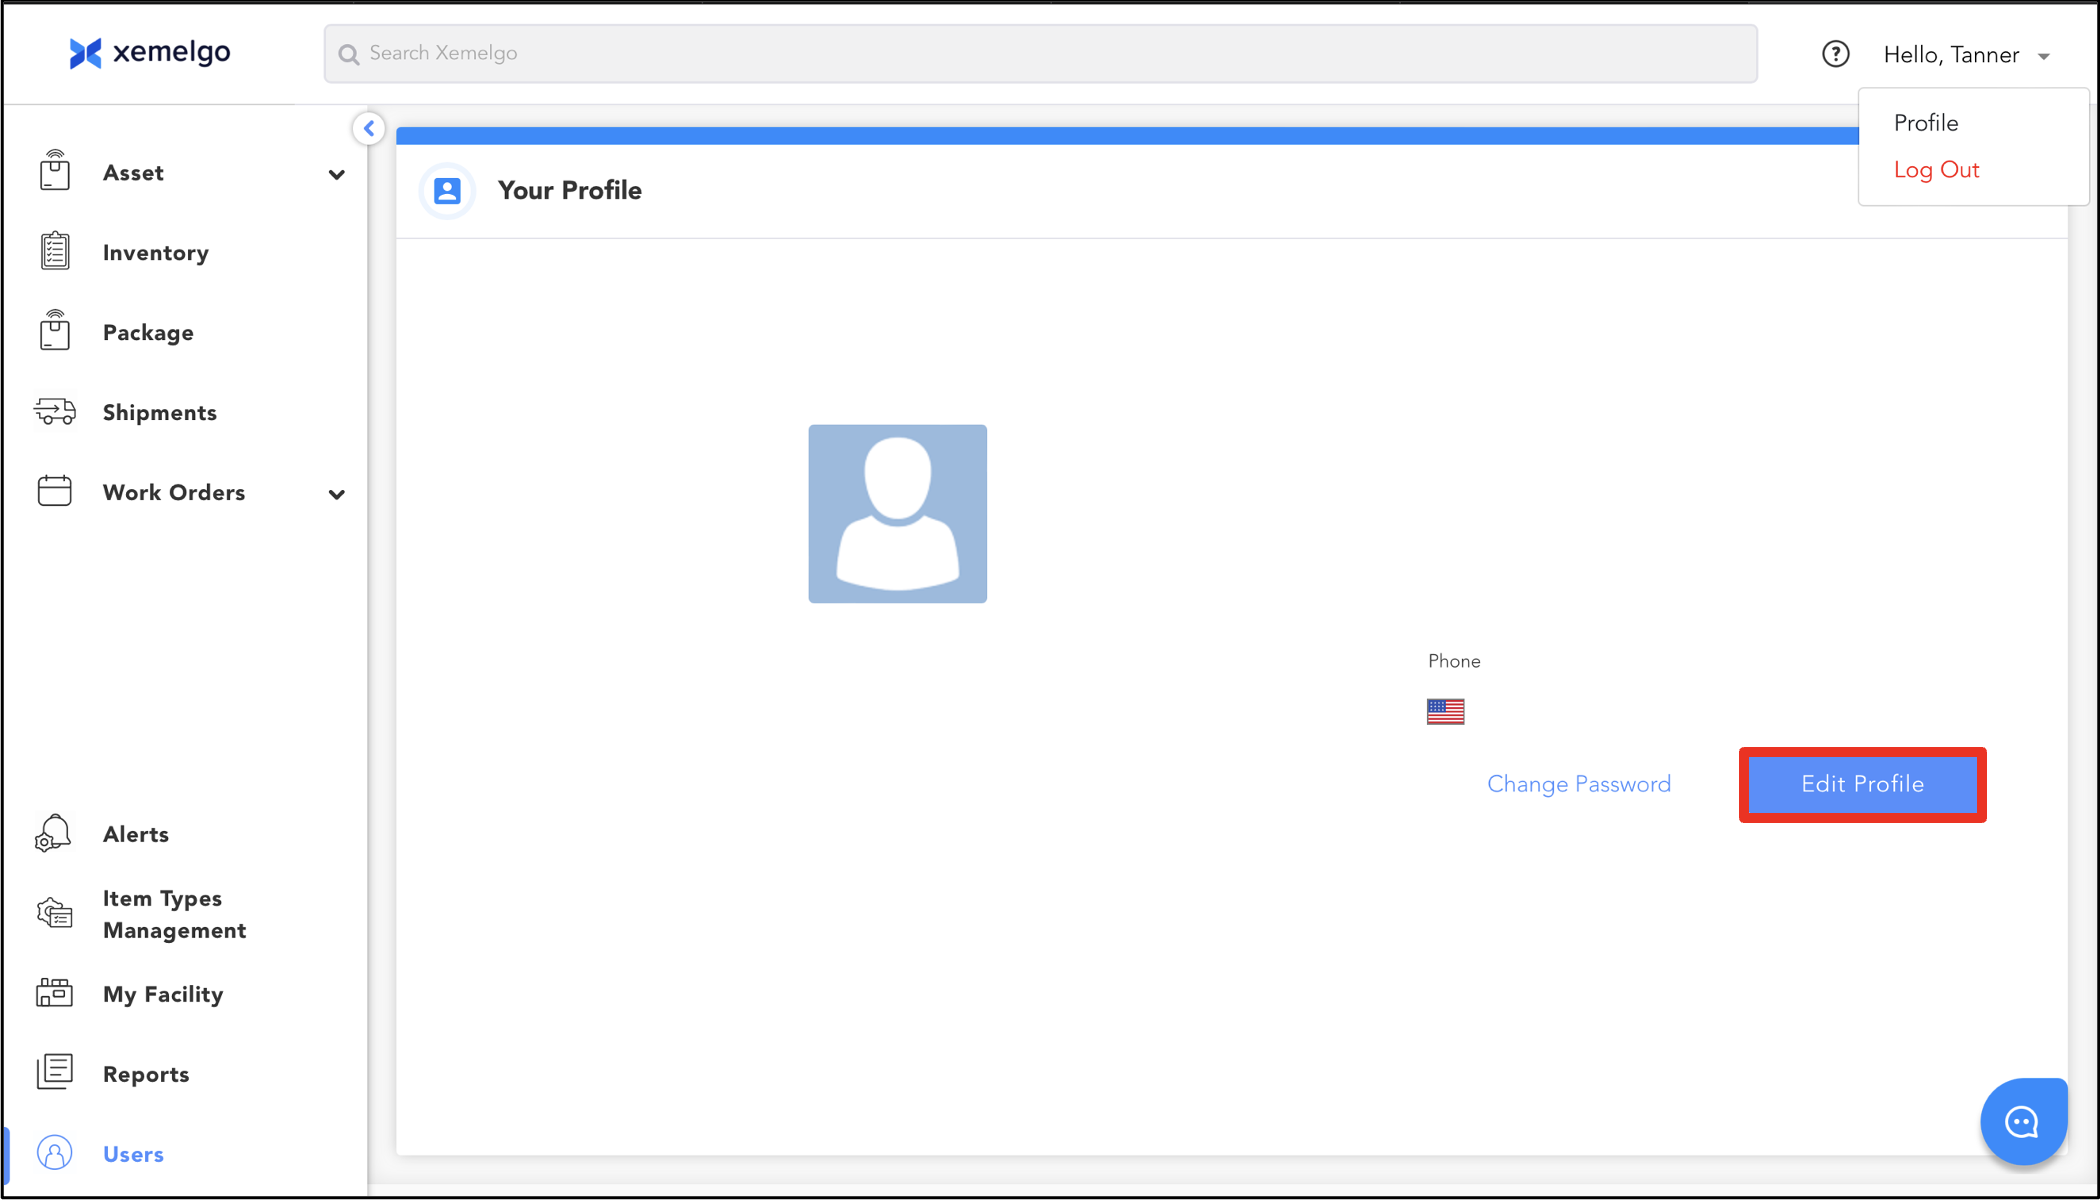Toggle the Hello, Tanner dropdown arrow
Image resolution: width=2100 pixels, height=1202 pixels.
click(x=2044, y=56)
